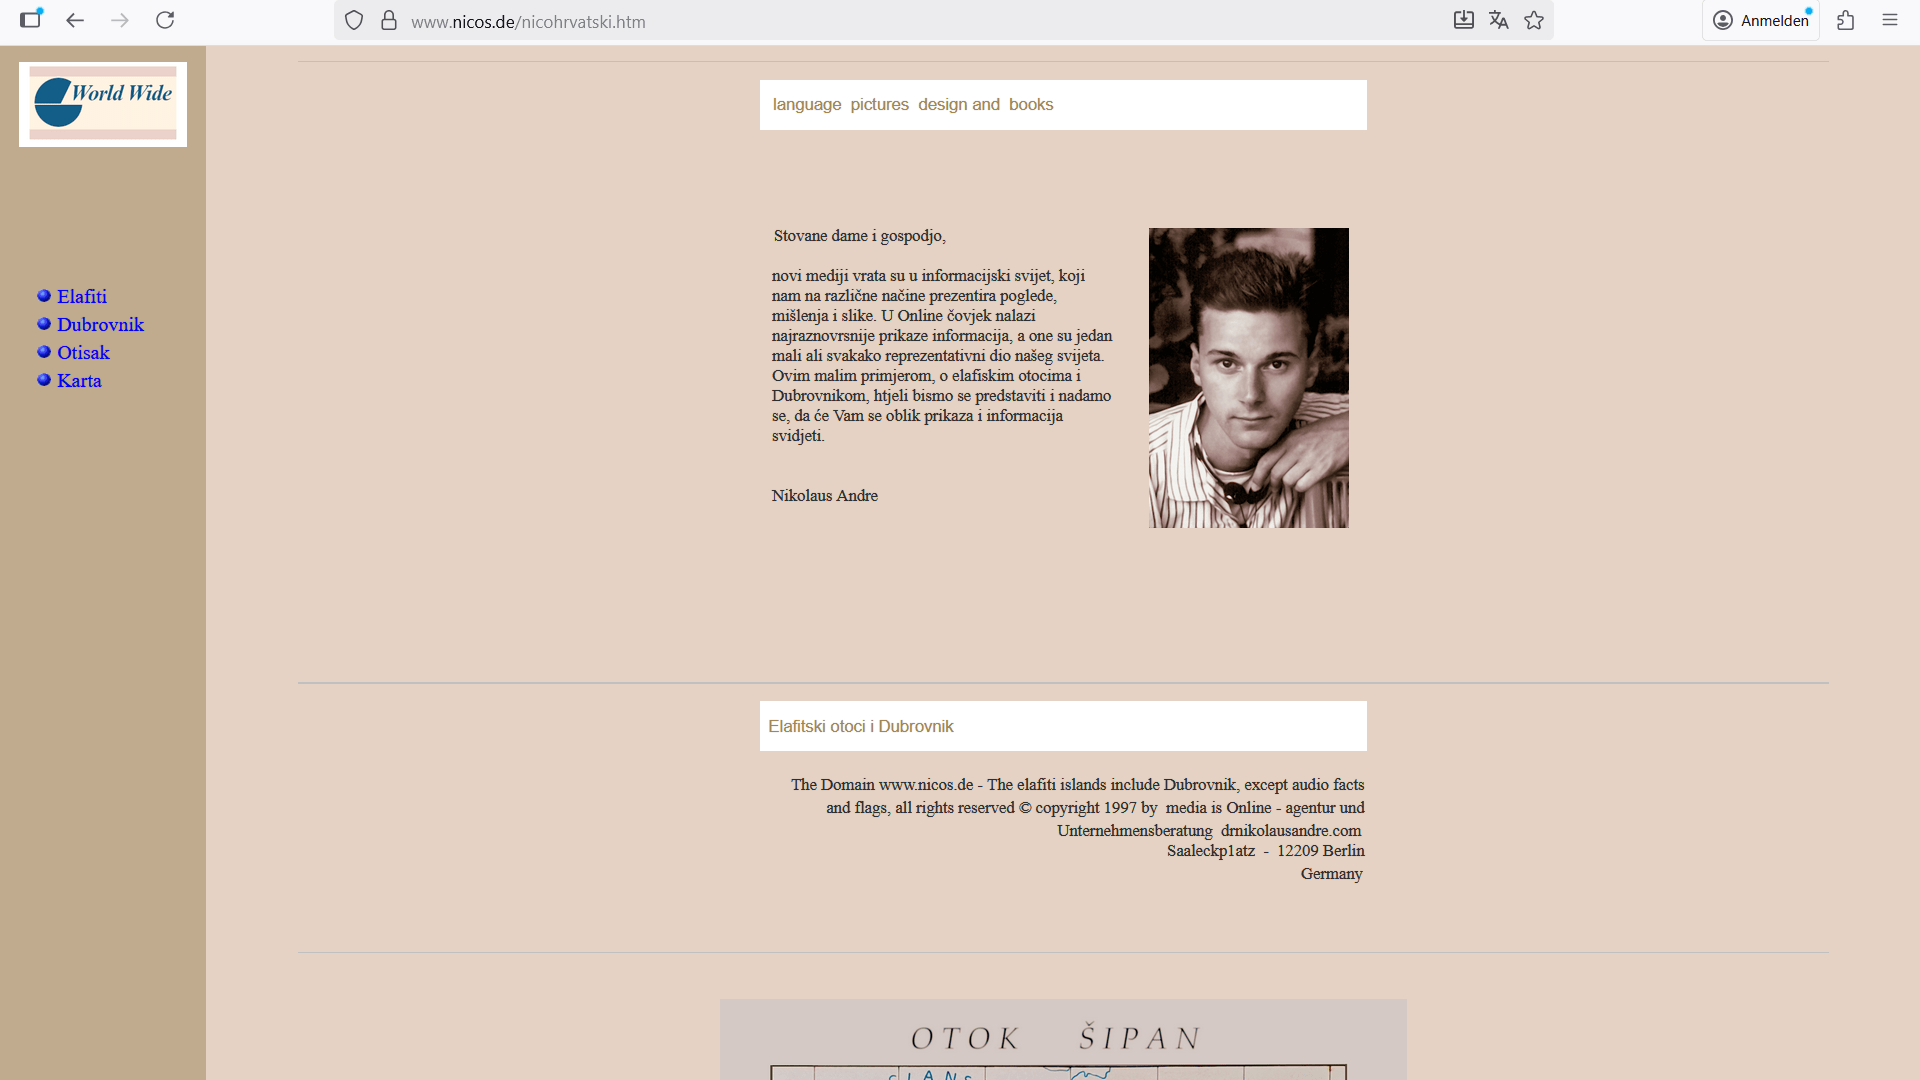Viewport: 1920px width, 1080px height.
Task: Toggle the bookmark star for this page
Action: [x=1533, y=20]
